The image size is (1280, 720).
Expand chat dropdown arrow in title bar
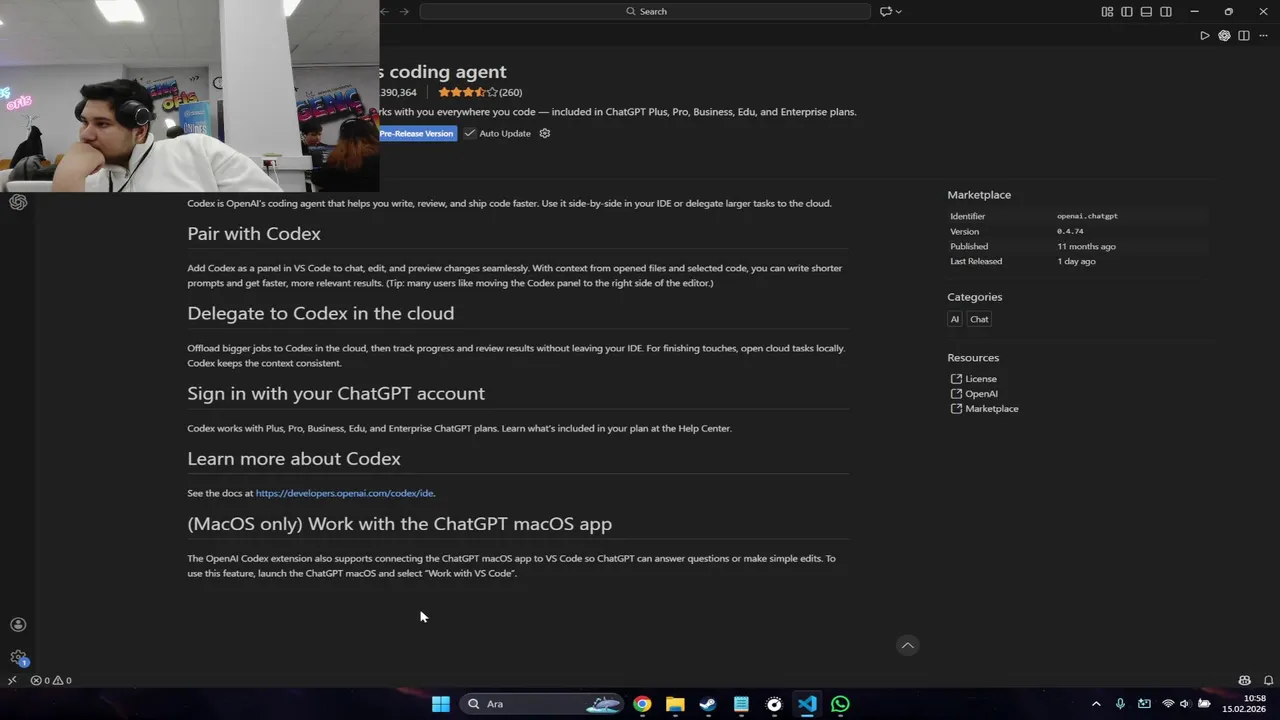[898, 11]
